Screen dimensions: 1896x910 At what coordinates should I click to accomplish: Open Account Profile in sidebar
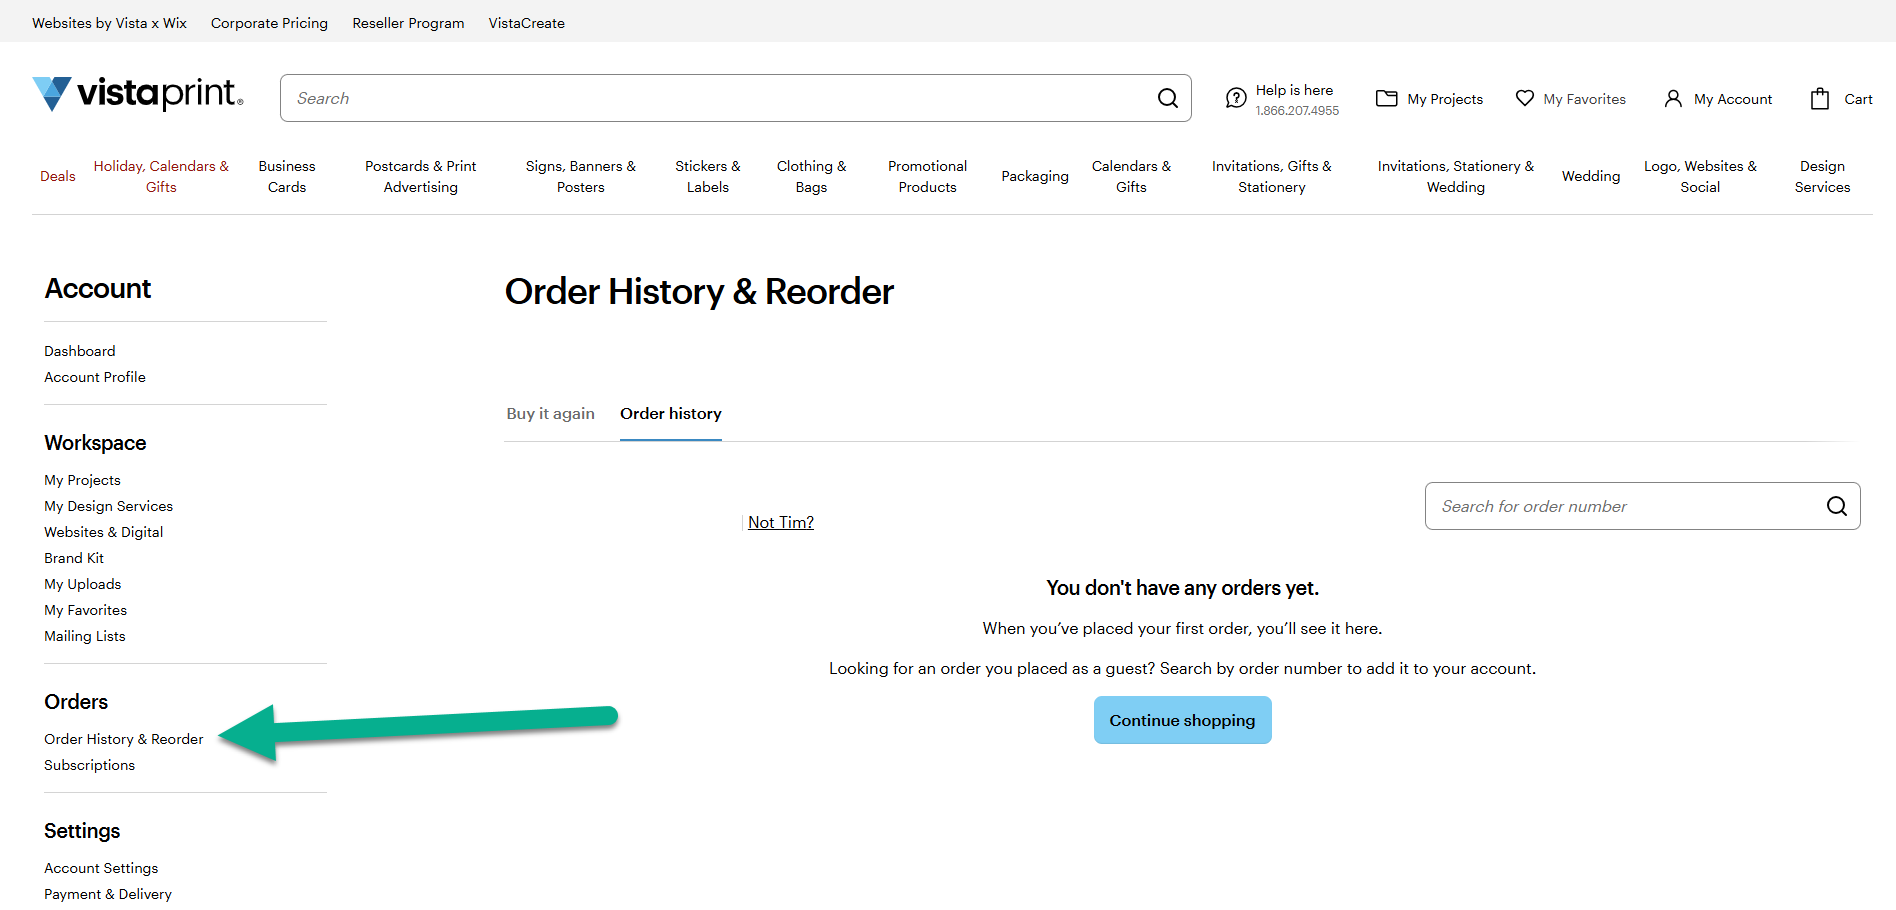click(95, 377)
